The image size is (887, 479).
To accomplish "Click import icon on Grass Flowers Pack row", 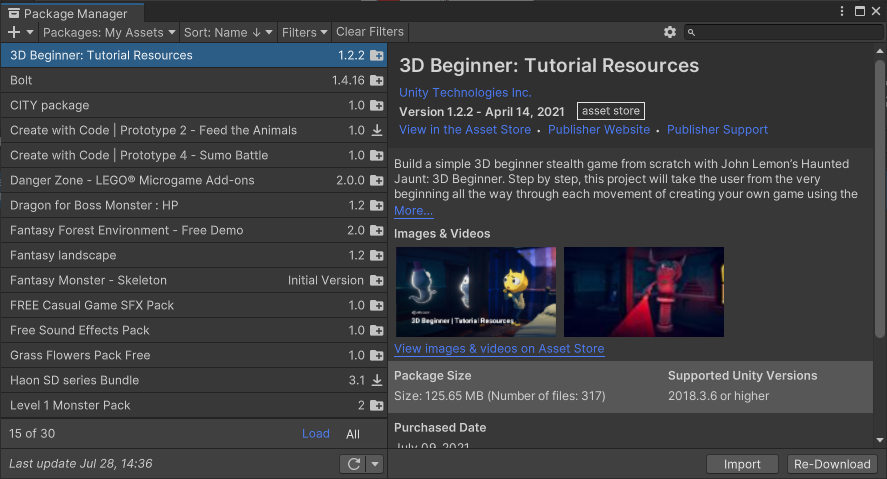I will [x=377, y=355].
